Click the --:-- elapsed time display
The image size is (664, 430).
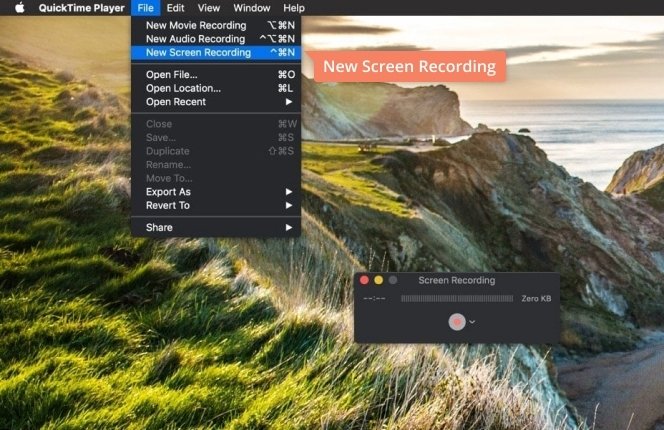point(374,299)
